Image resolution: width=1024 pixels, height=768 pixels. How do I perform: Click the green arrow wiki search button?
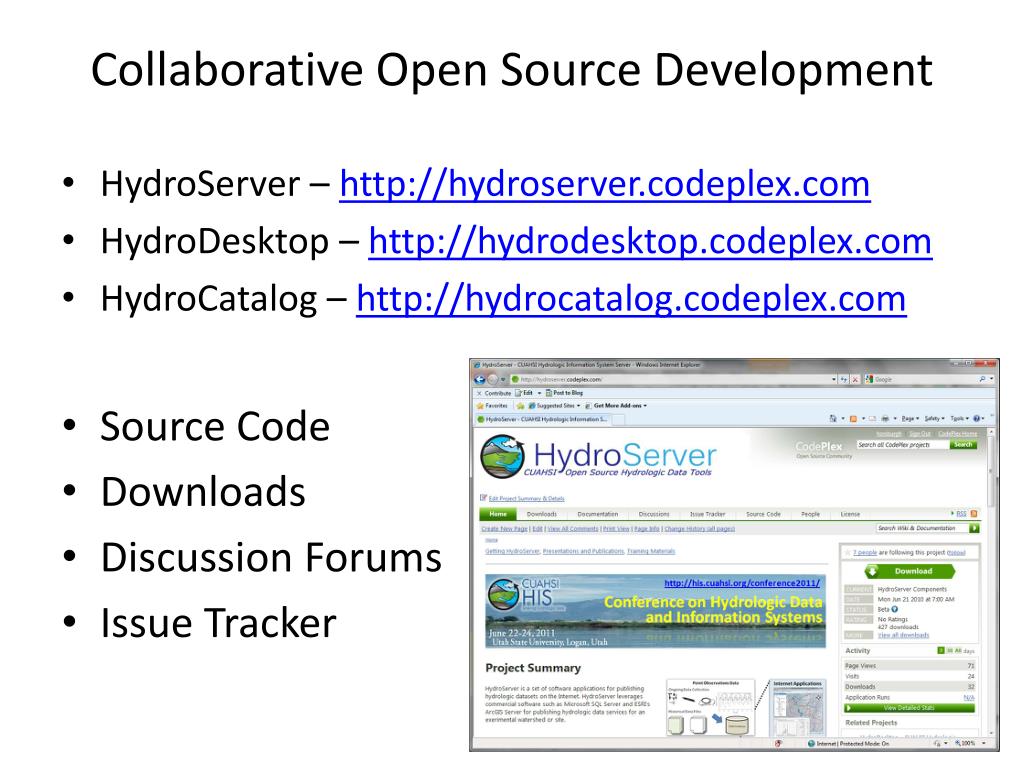pos(974,528)
